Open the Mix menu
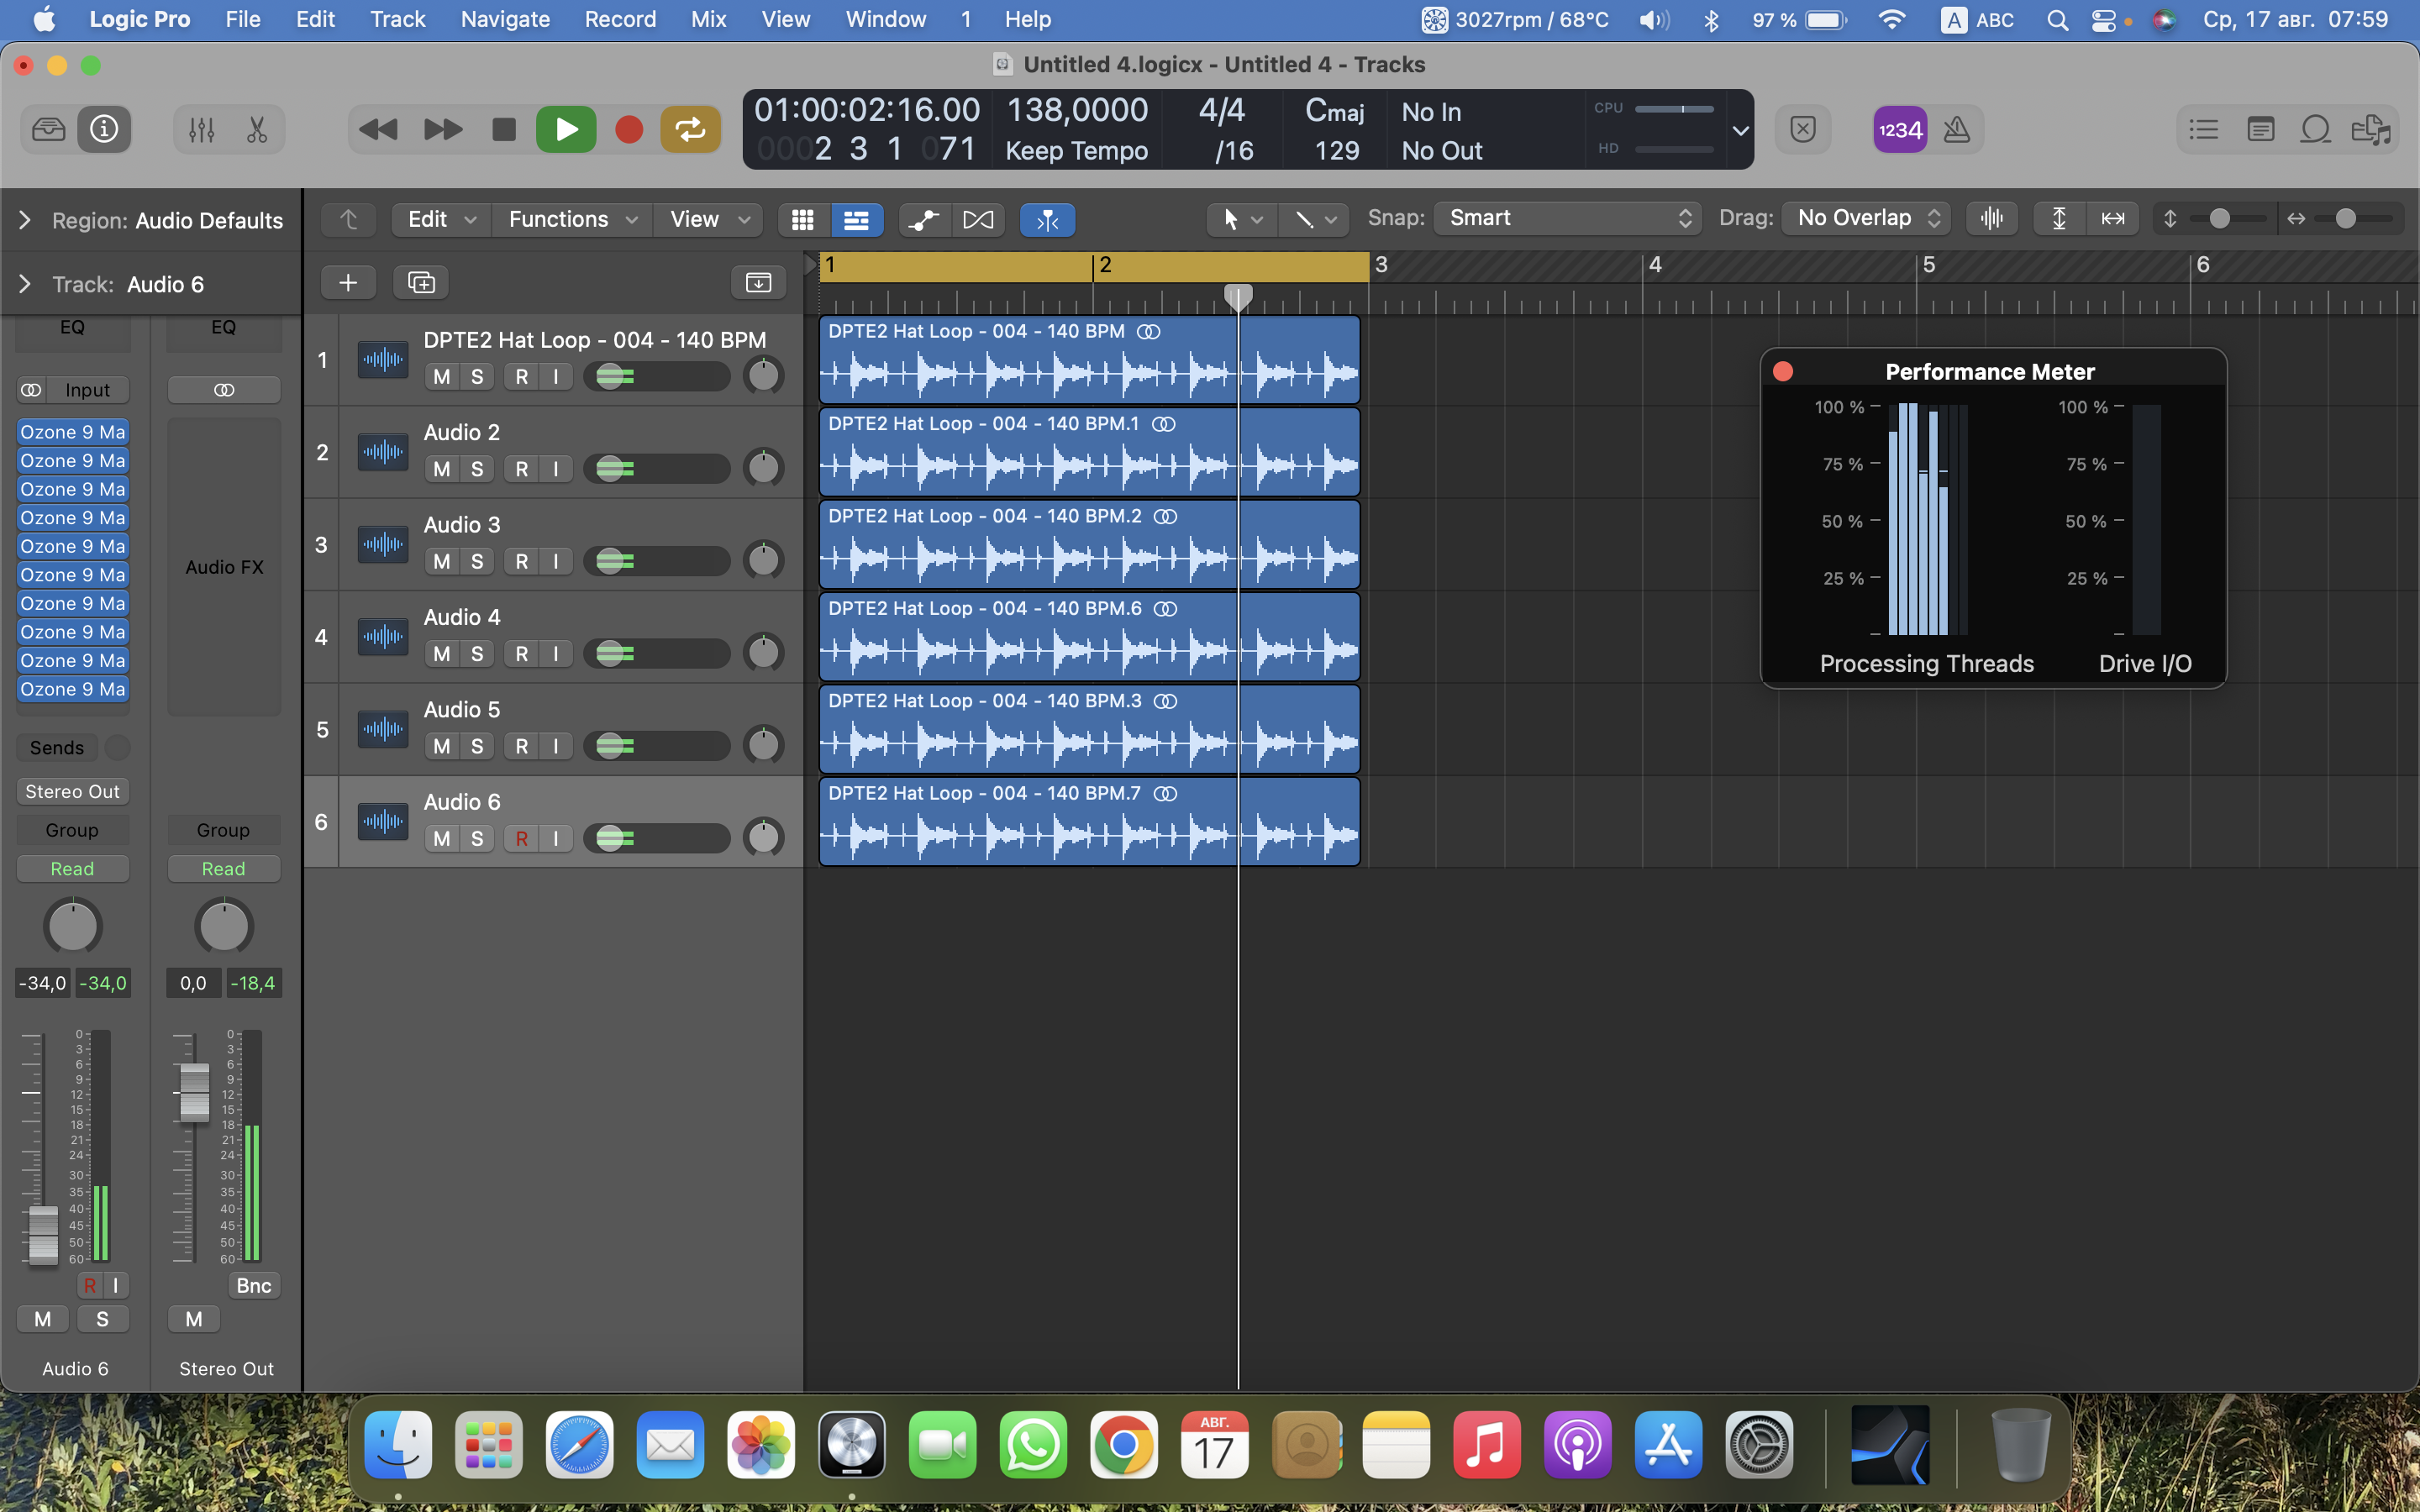The height and width of the screenshot is (1512, 2420). 708,19
